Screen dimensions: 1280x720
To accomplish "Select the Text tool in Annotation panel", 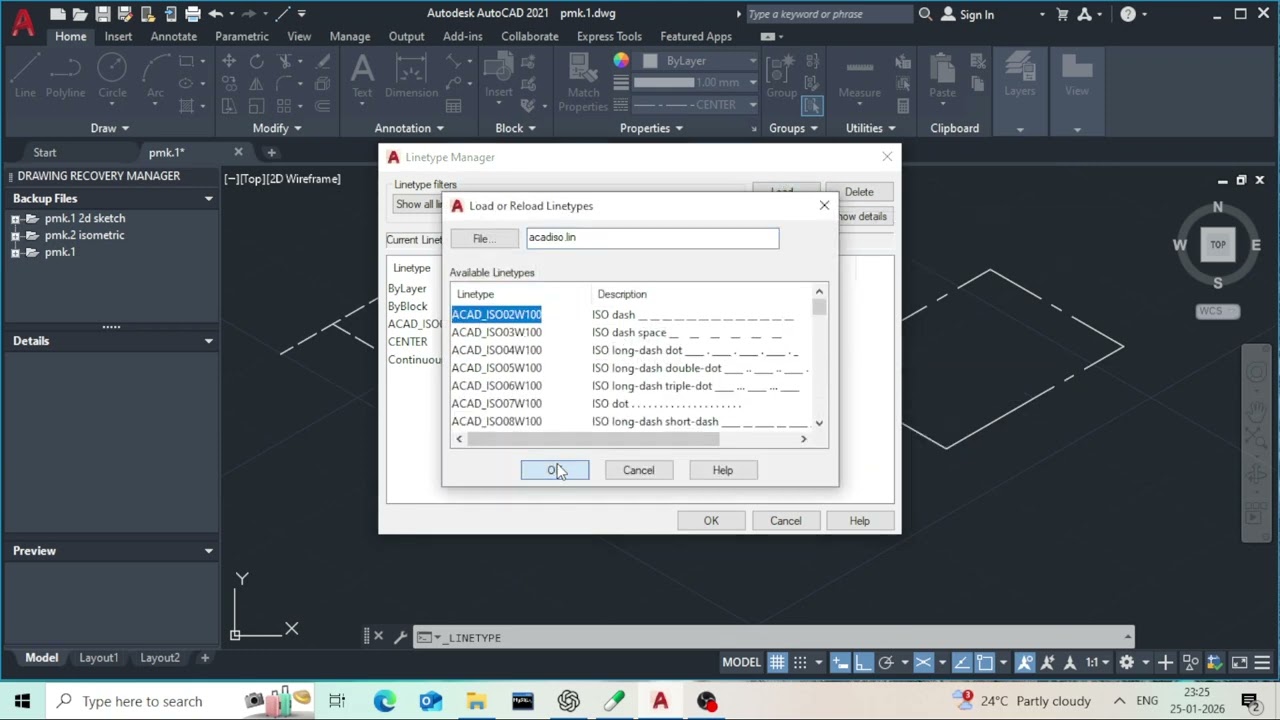I will tap(362, 76).
